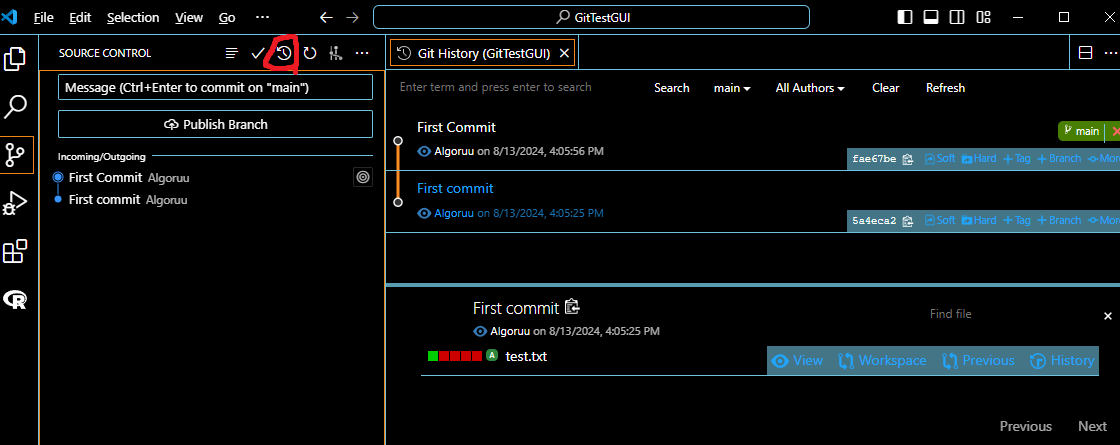Image resolution: width=1120 pixels, height=445 pixels.
Task: Click the commit checkmark icon in Source Control
Action: pos(258,53)
